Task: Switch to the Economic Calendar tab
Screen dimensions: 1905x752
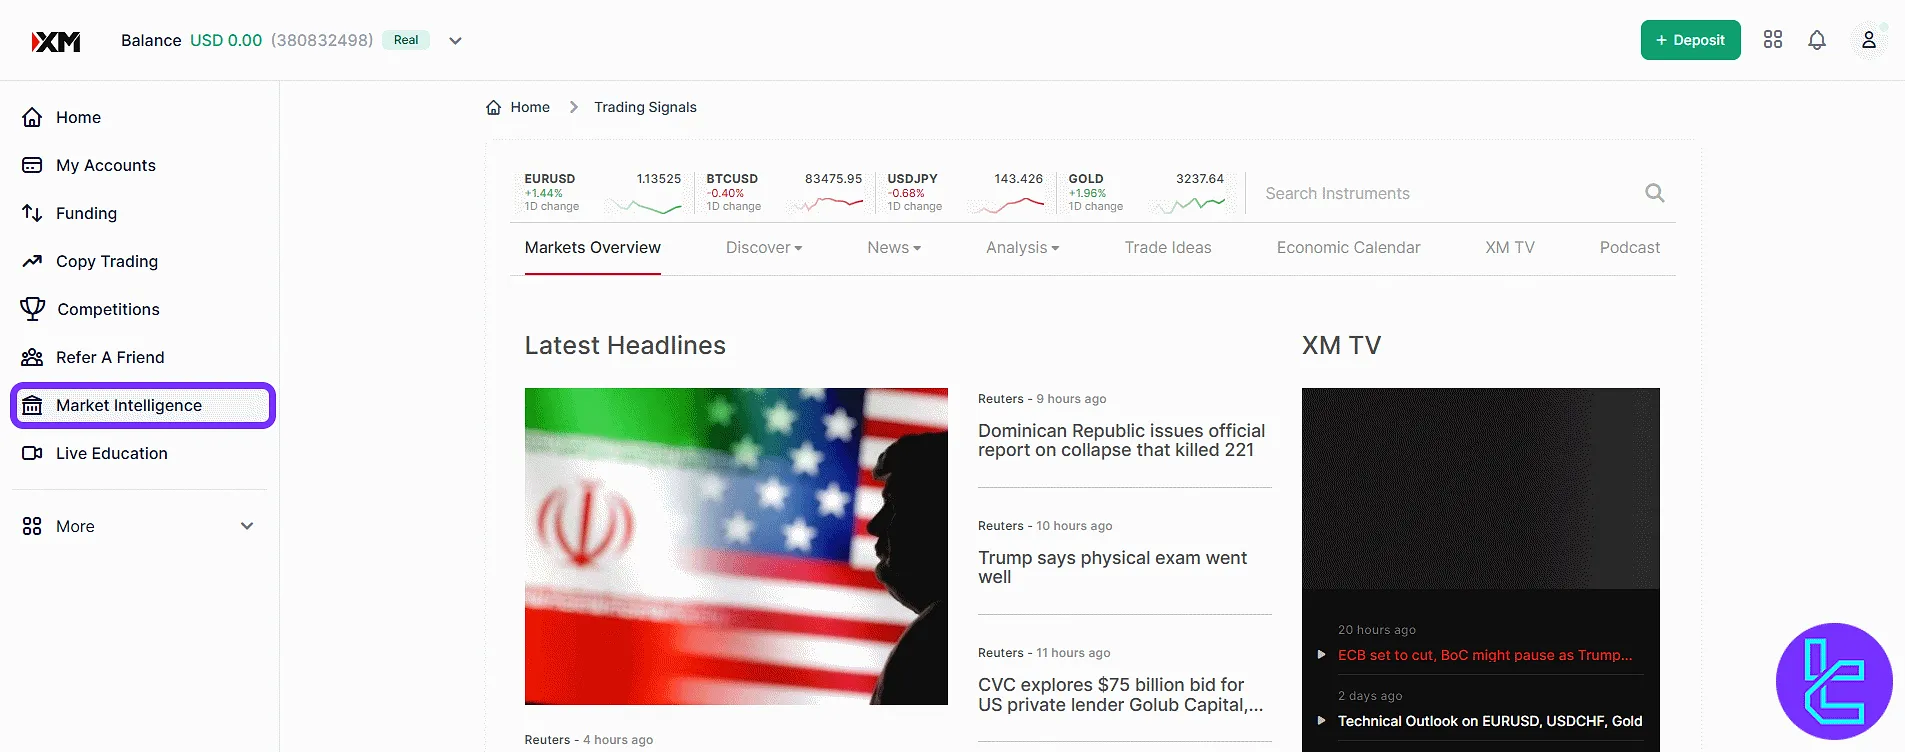Action: click(x=1348, y=248)
